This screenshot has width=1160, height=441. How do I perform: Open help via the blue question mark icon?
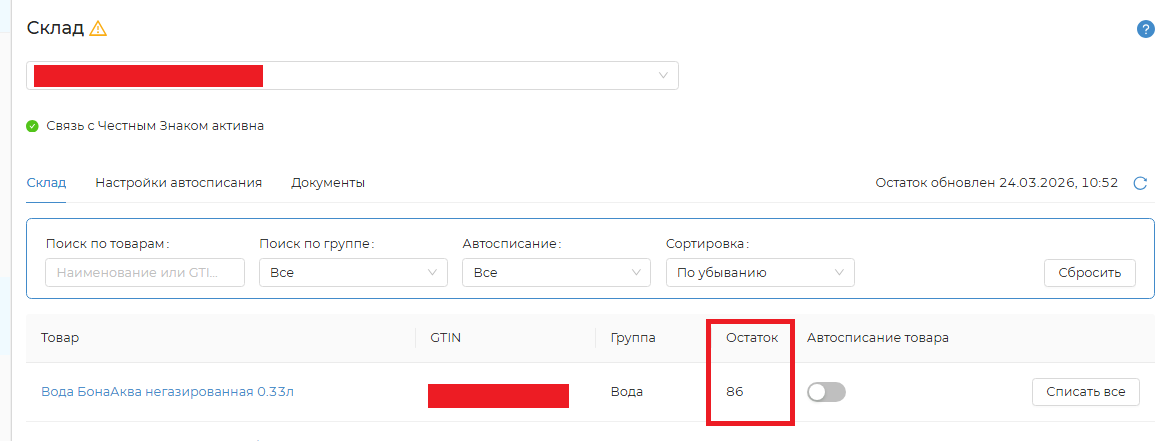coord(1146,29)
